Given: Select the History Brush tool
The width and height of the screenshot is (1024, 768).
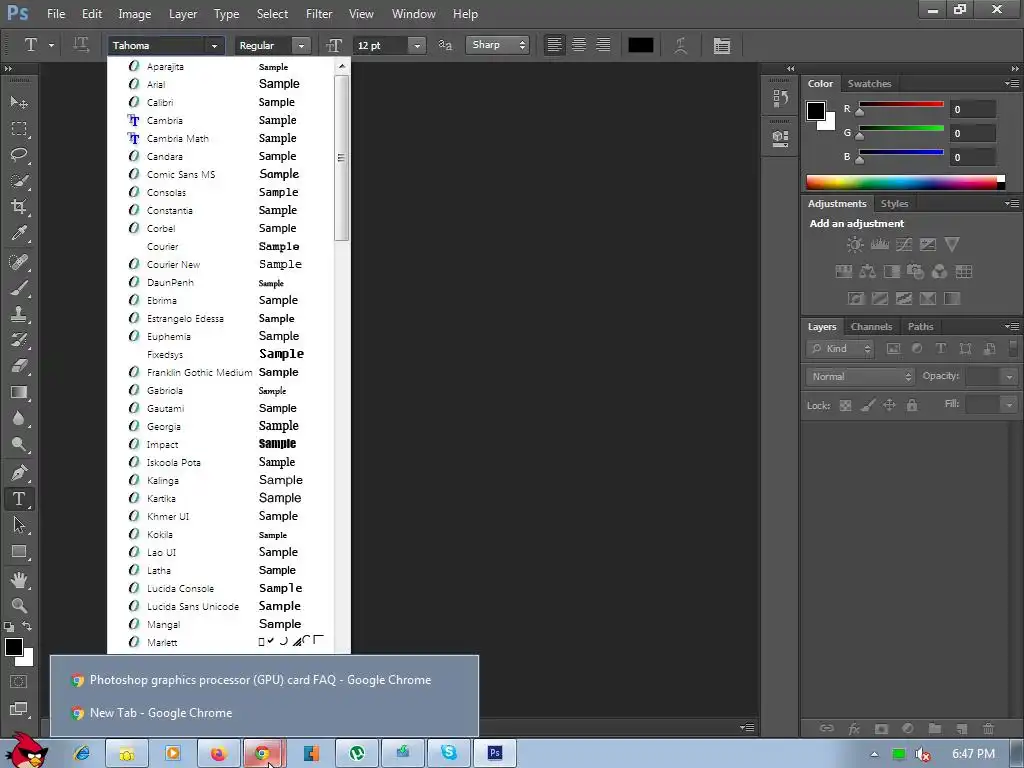Looking at the screenshot, I should tap(19, 340).
